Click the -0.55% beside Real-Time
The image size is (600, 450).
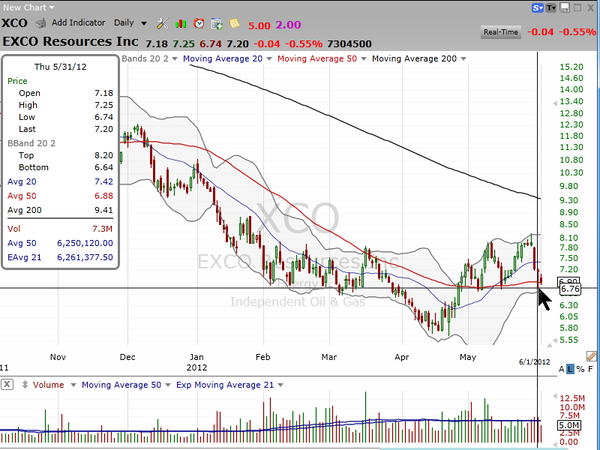tap(577, 32)
